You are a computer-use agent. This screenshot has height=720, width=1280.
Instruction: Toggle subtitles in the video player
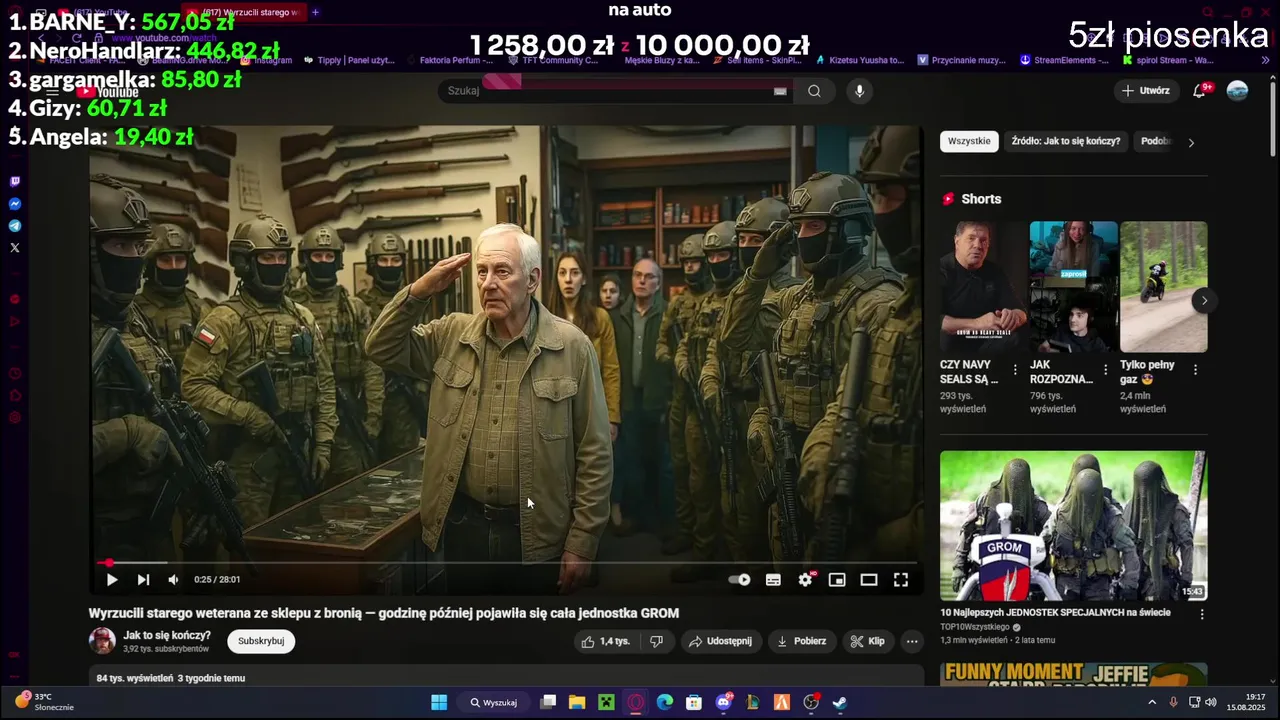[x=773, y=580]
